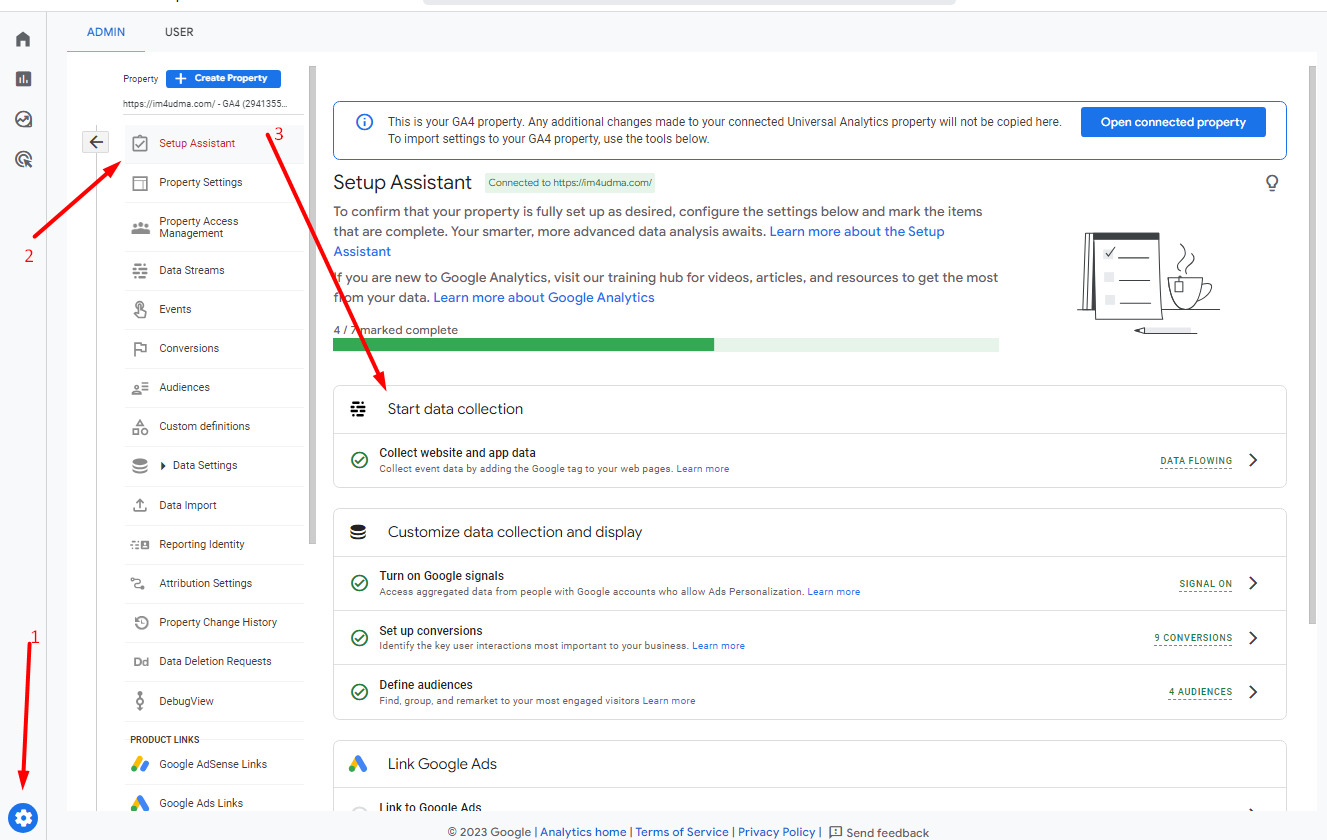Screen dimensions: 1327x840
Task: Click the Create Property button
Action: tap(223, 78)
